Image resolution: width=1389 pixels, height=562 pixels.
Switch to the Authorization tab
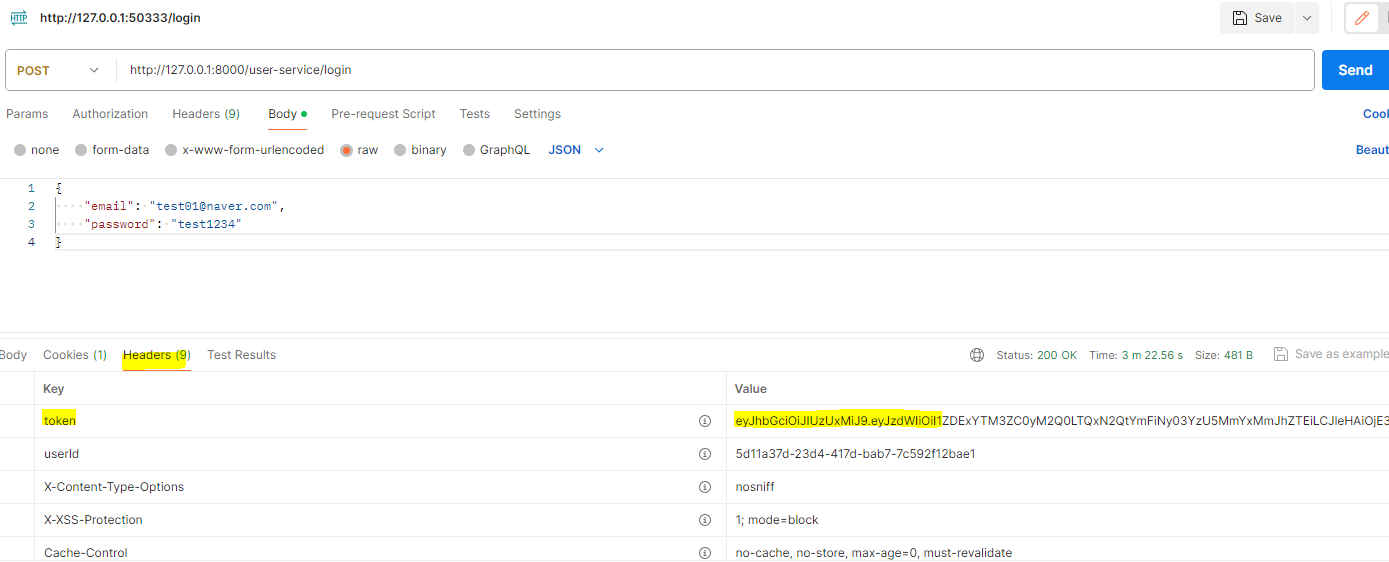pyautogui.click(x=110, y=114)
